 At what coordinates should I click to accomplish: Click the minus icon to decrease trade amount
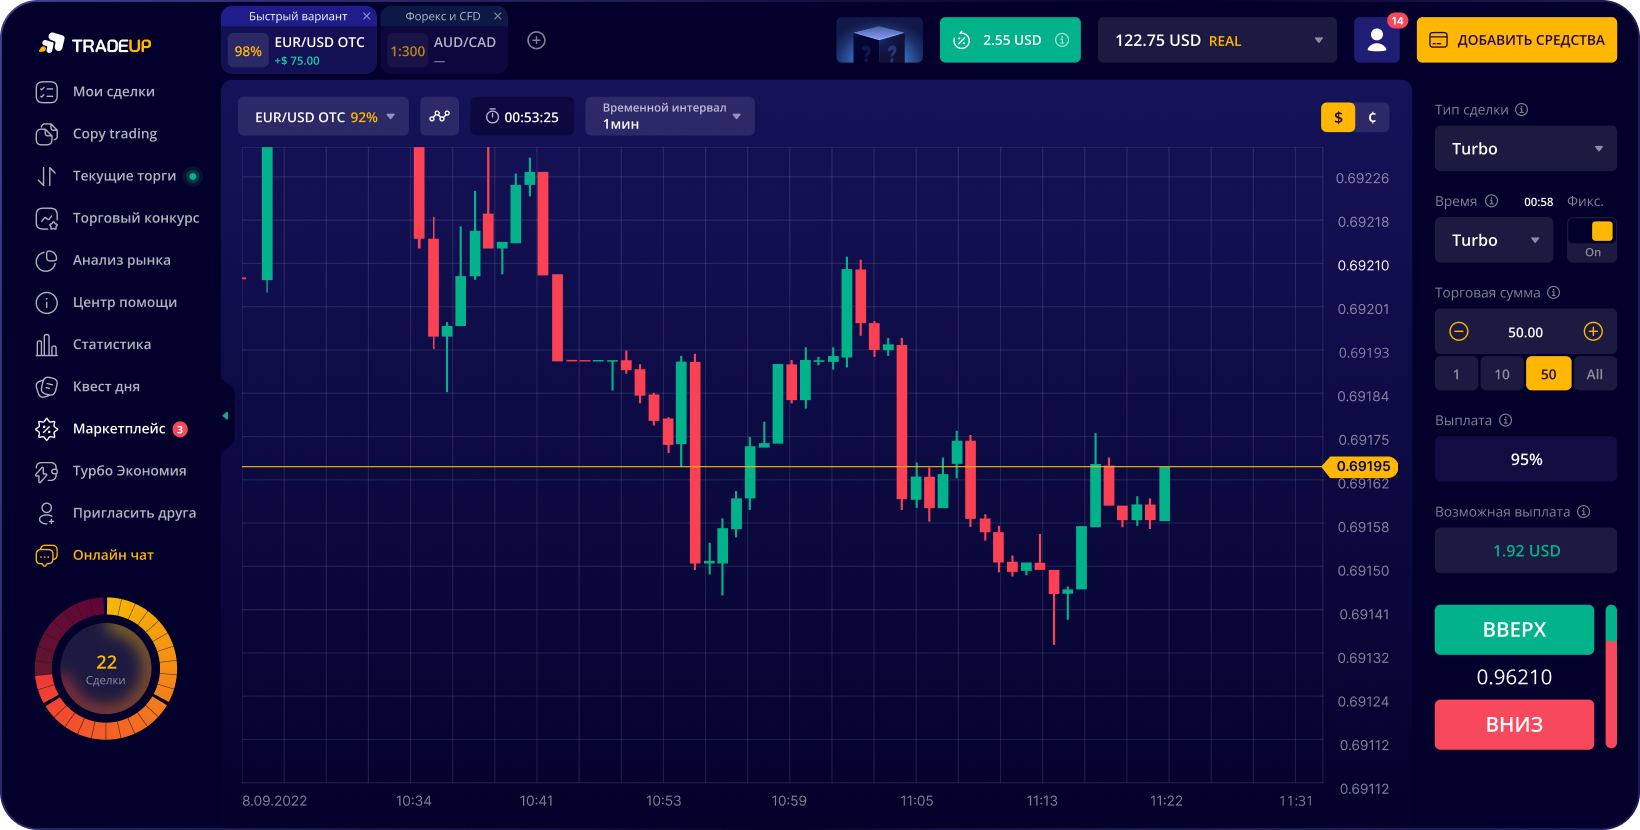1459,332
